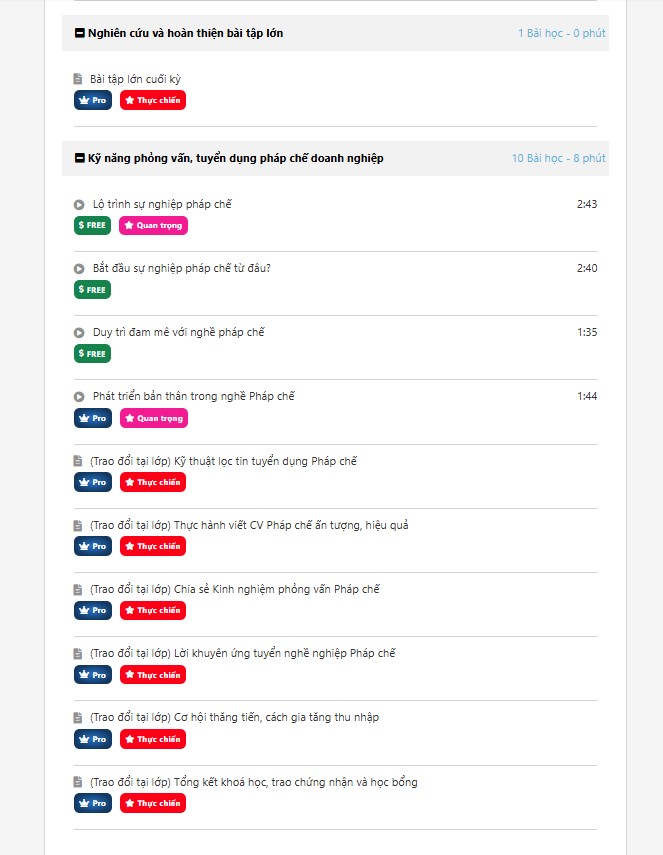Collapse the "Nghiên cứu và hoàn thiện bài tập lớn" section

pyautogui.click(x=80, y=34)
